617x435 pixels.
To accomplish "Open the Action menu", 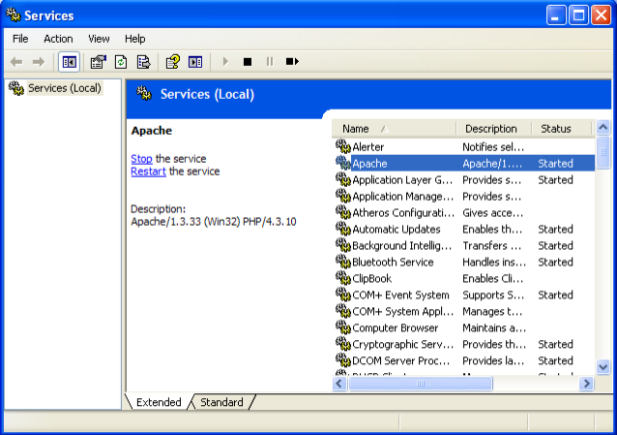I will [58, 38].
